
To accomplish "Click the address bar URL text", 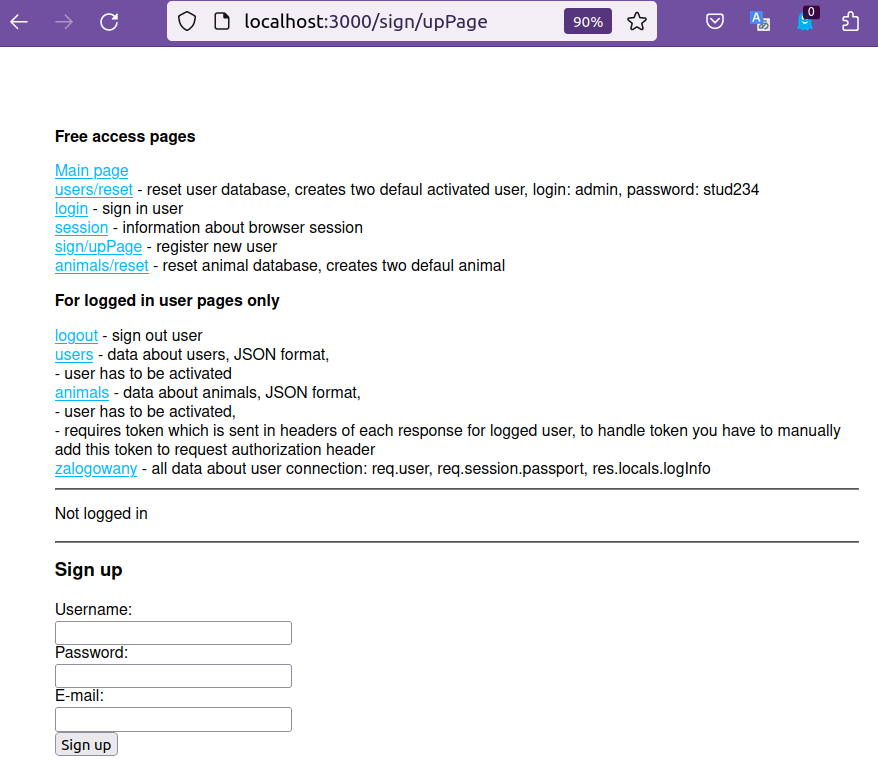I will (x=366, y=22).
